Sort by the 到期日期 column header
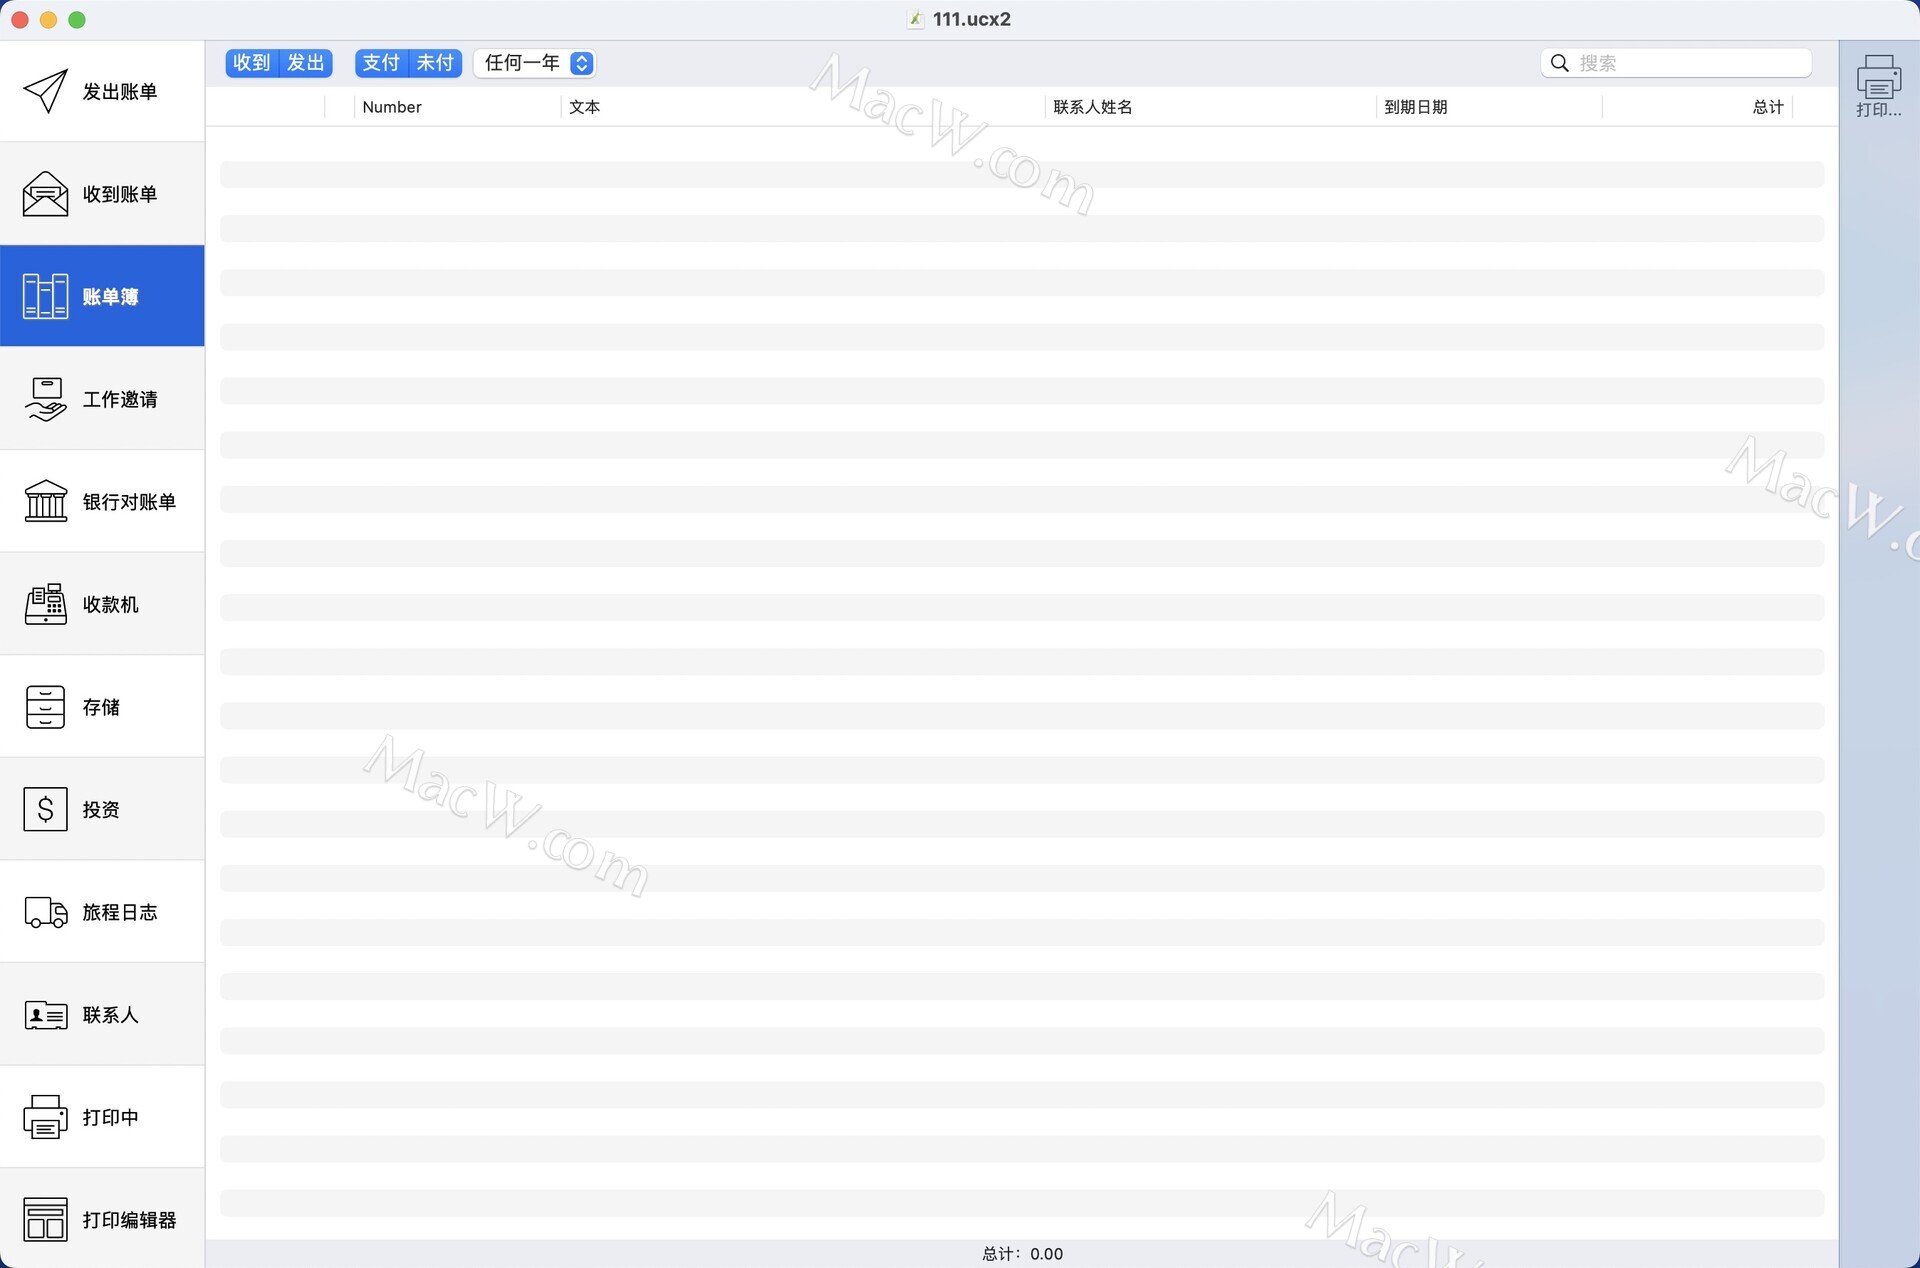 [1415, 107]
